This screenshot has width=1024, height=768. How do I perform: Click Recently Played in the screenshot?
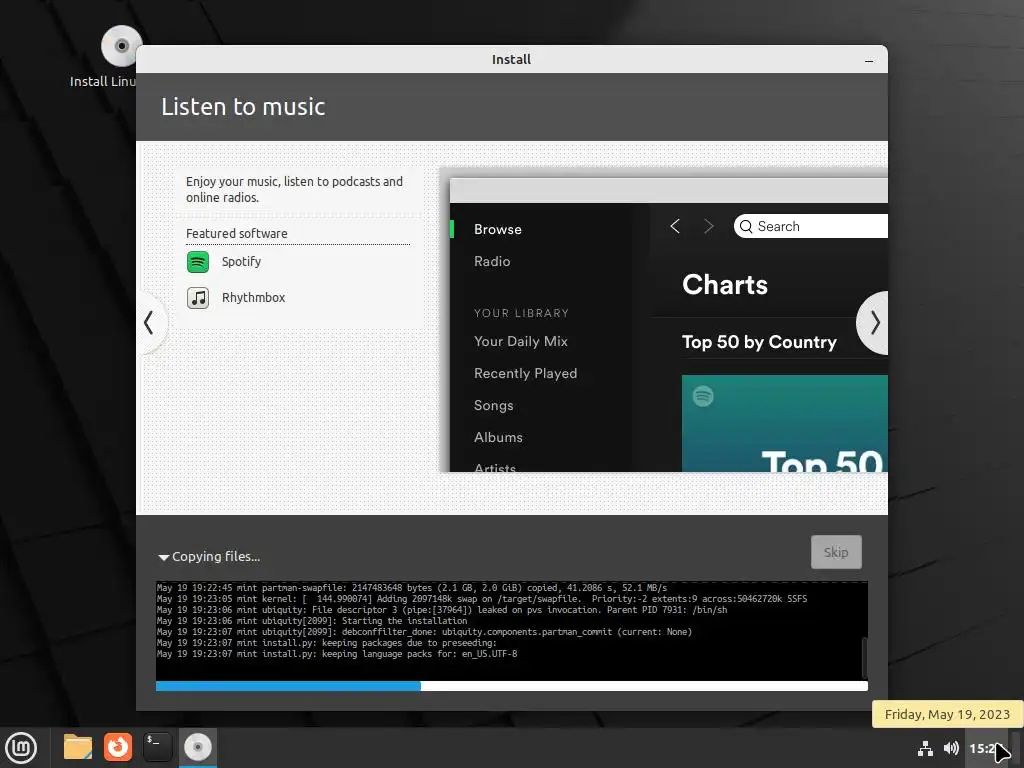click(525, 373)
